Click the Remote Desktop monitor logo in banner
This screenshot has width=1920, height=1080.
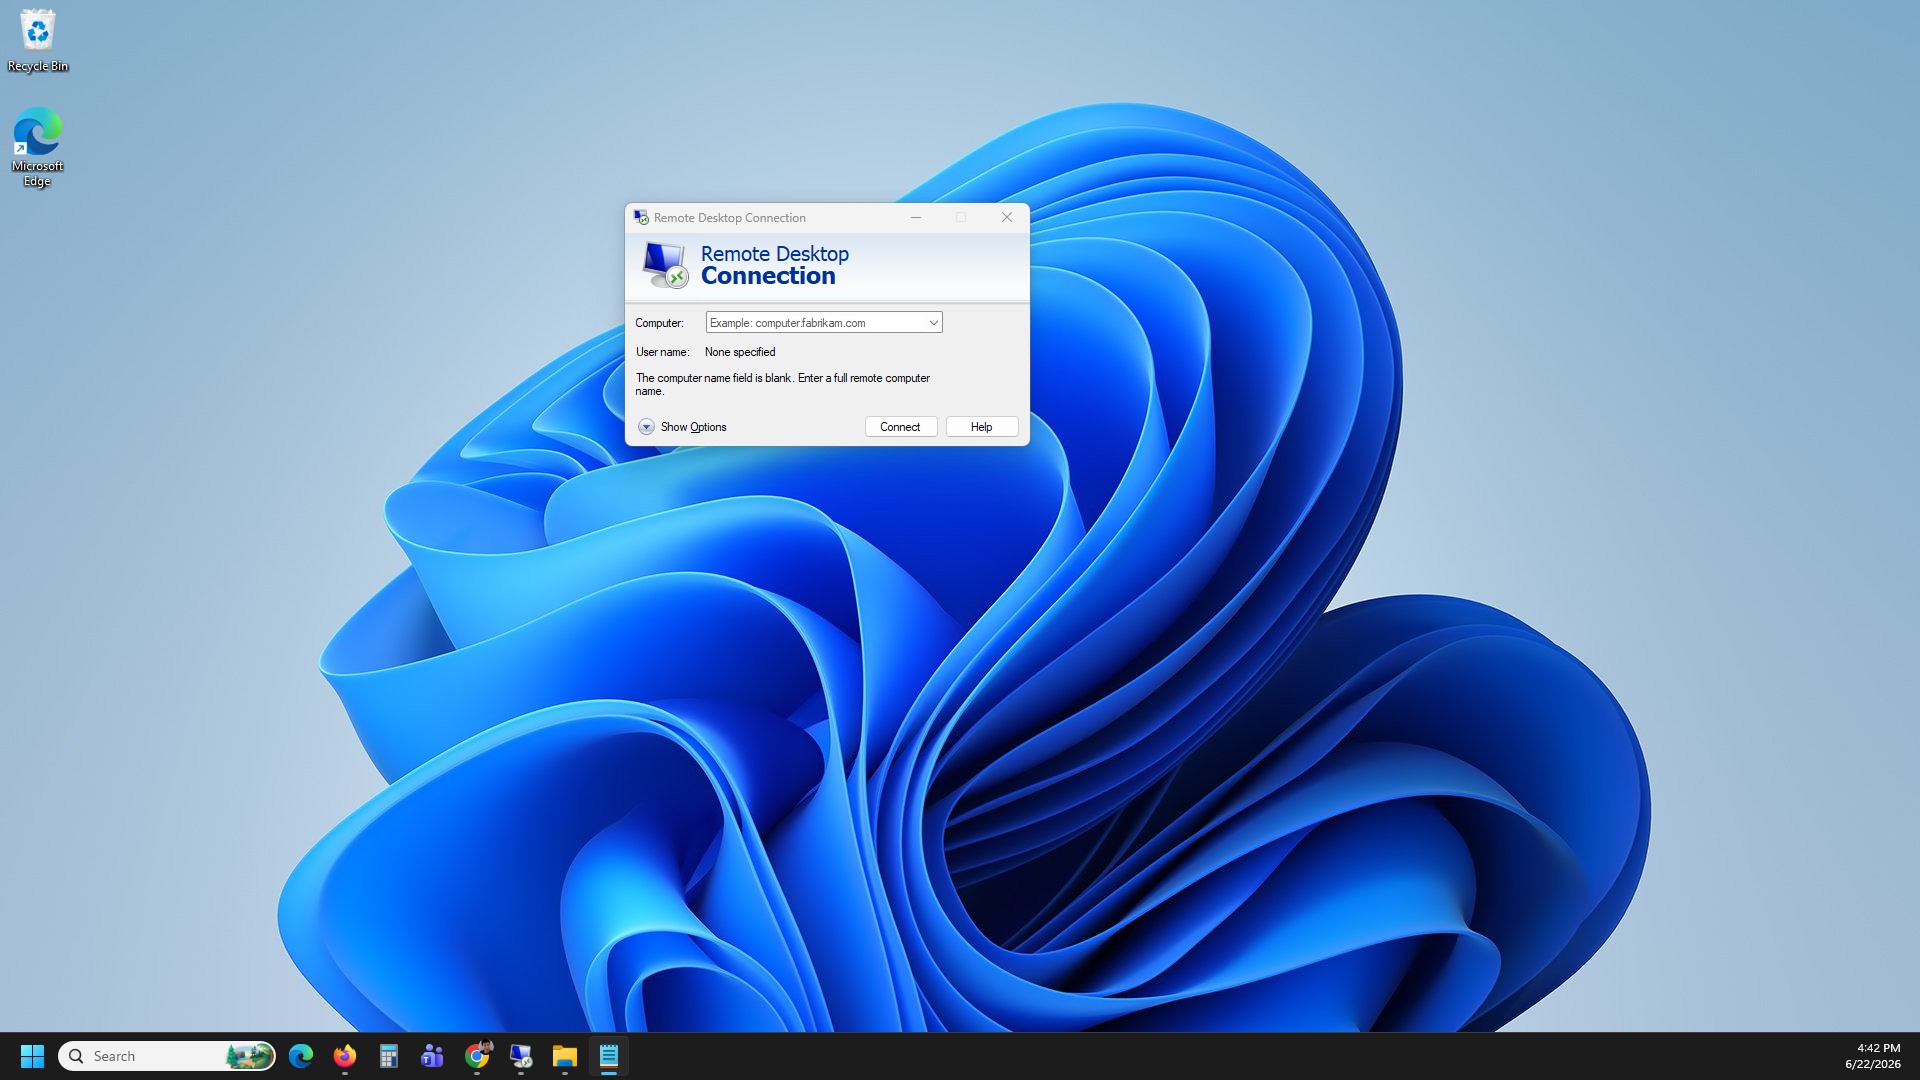(x=665, y=265)
